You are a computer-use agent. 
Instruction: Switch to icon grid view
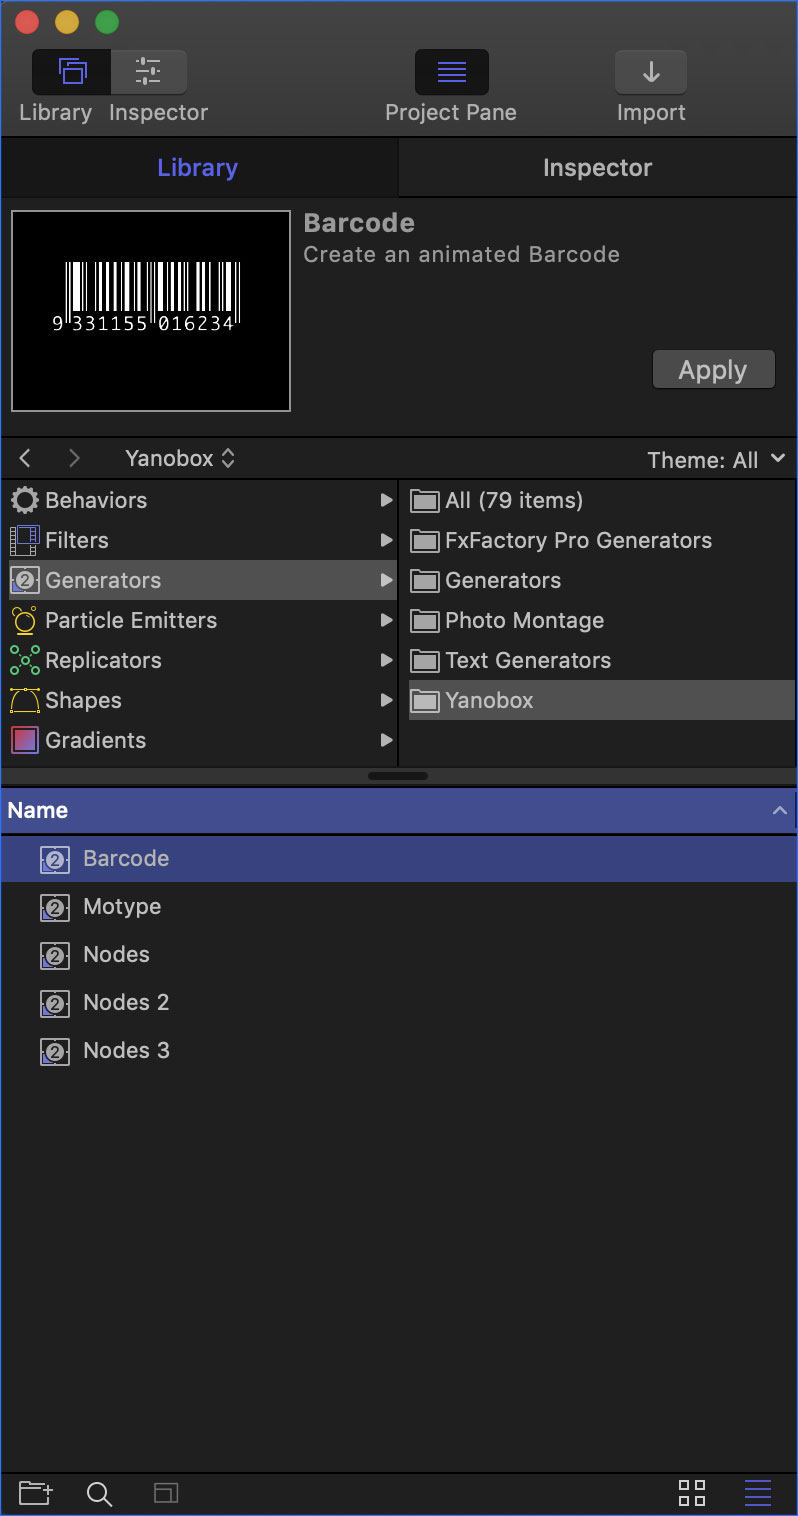[692, 1493]
